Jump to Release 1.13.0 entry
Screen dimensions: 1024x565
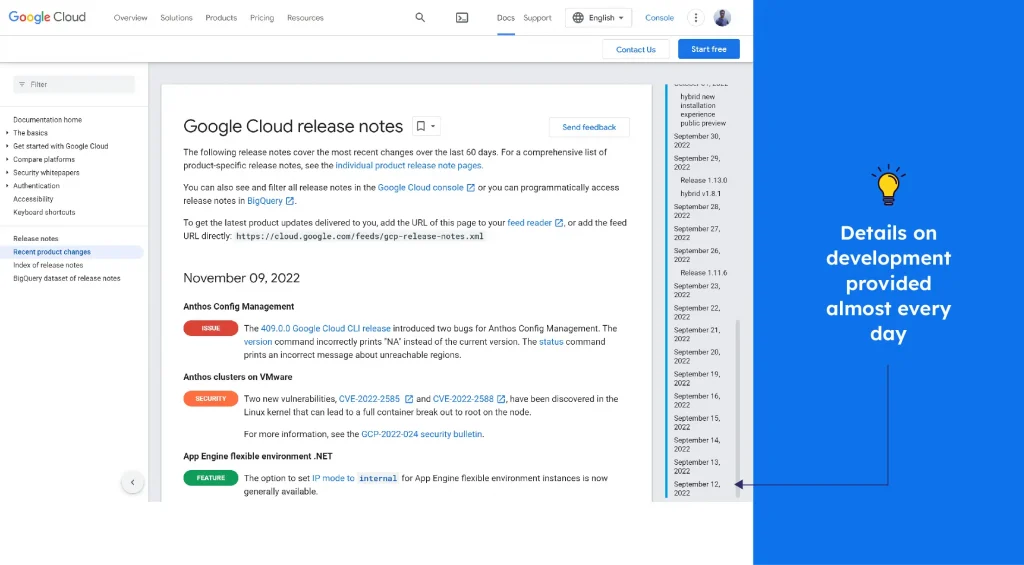click(x=703, y=180)
